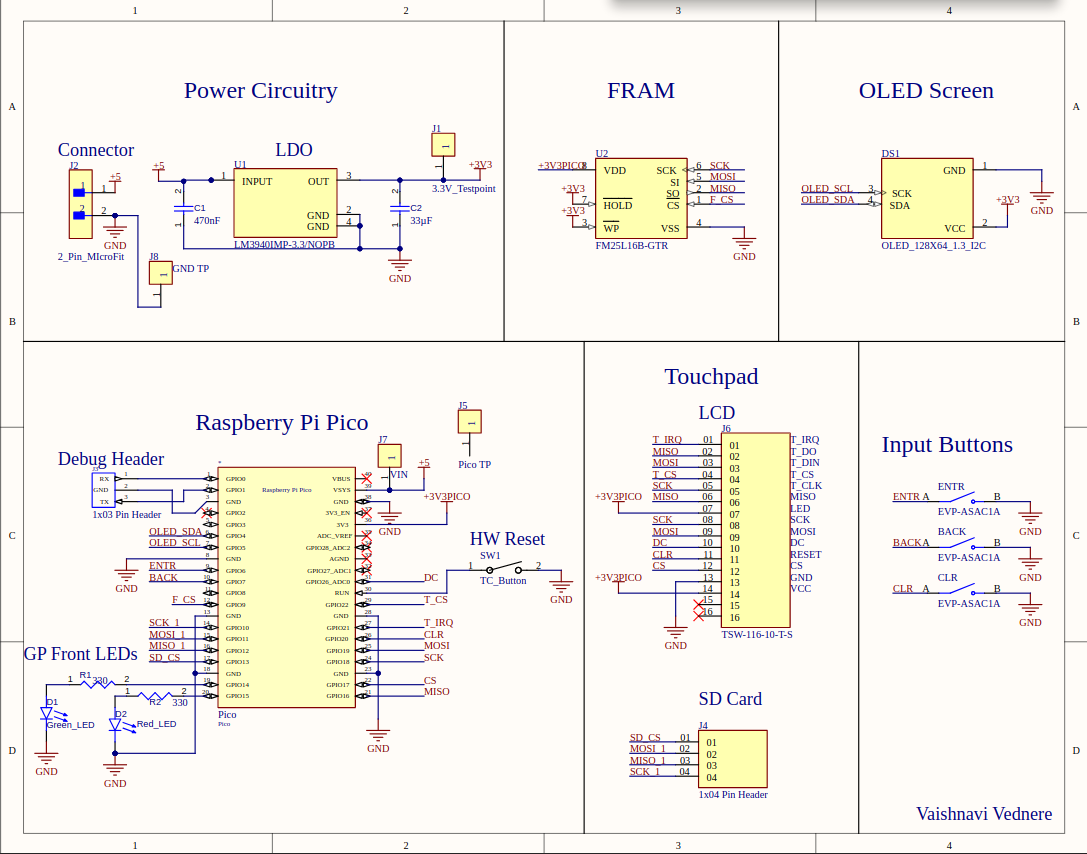Viewport: 1087px width, 854px height.
Task: Click the SD_CS net label at J4 pin 01
Action: pos(645,738)
